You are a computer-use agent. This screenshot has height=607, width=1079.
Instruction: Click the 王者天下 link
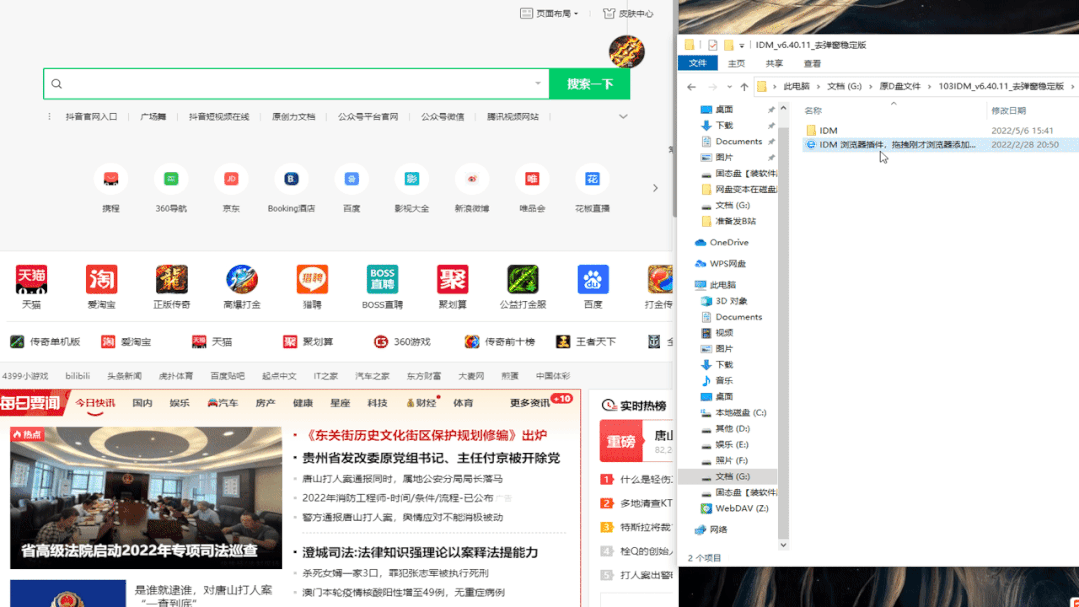[586, 341]
